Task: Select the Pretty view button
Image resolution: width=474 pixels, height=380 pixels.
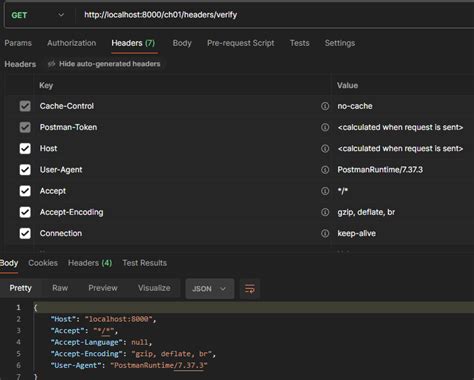Action: (21, 288)
